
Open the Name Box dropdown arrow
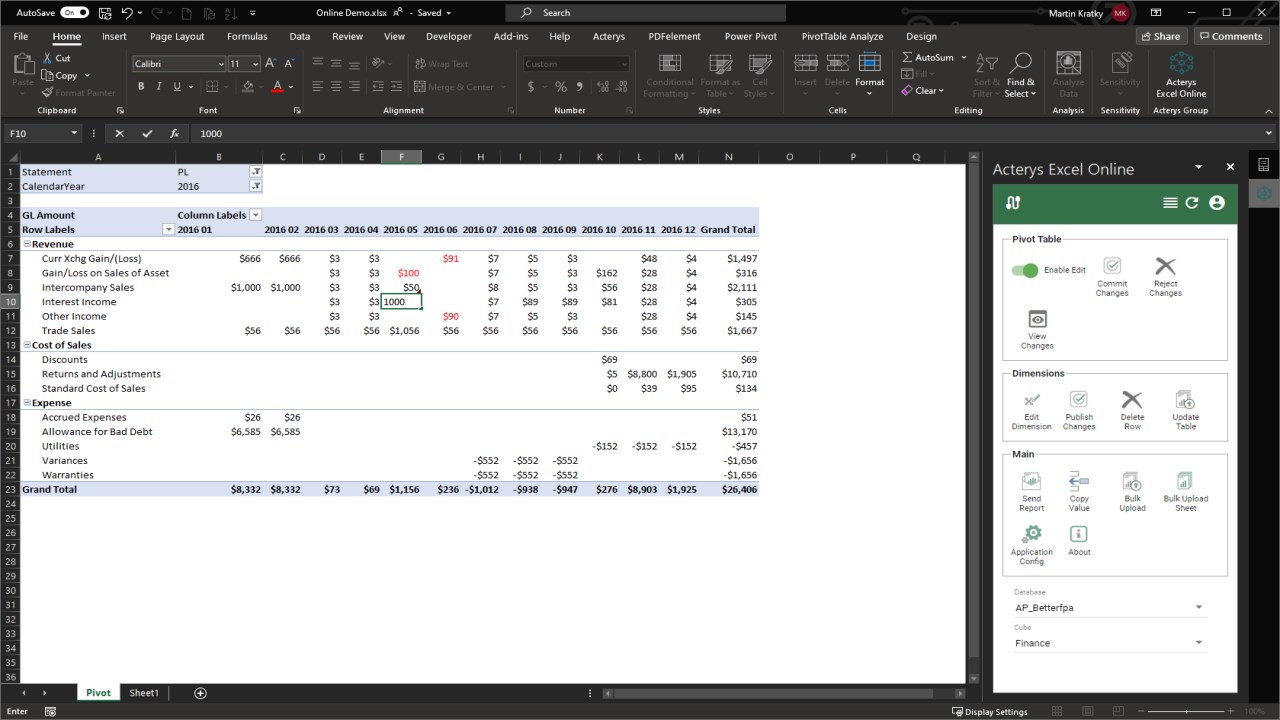tap(73, 133)
